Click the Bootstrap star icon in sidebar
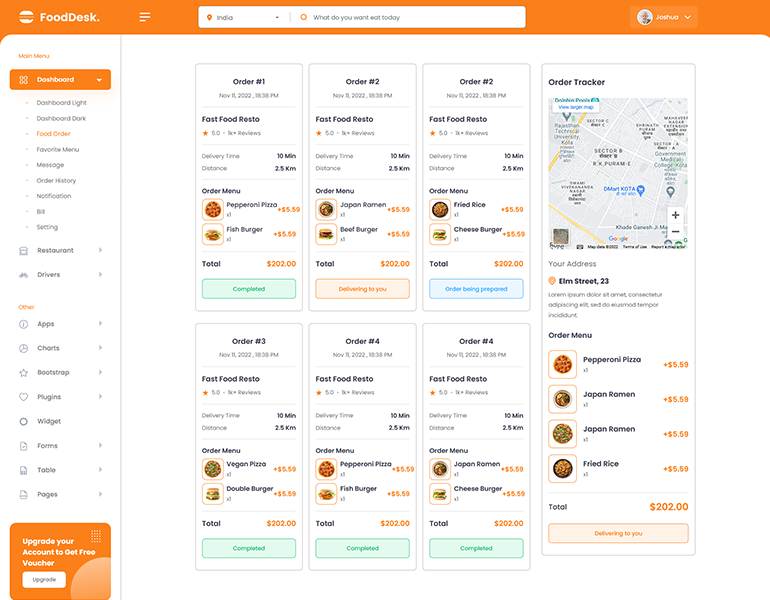The width and height of the screenshot is (770, 600). [x=23, y=373]
